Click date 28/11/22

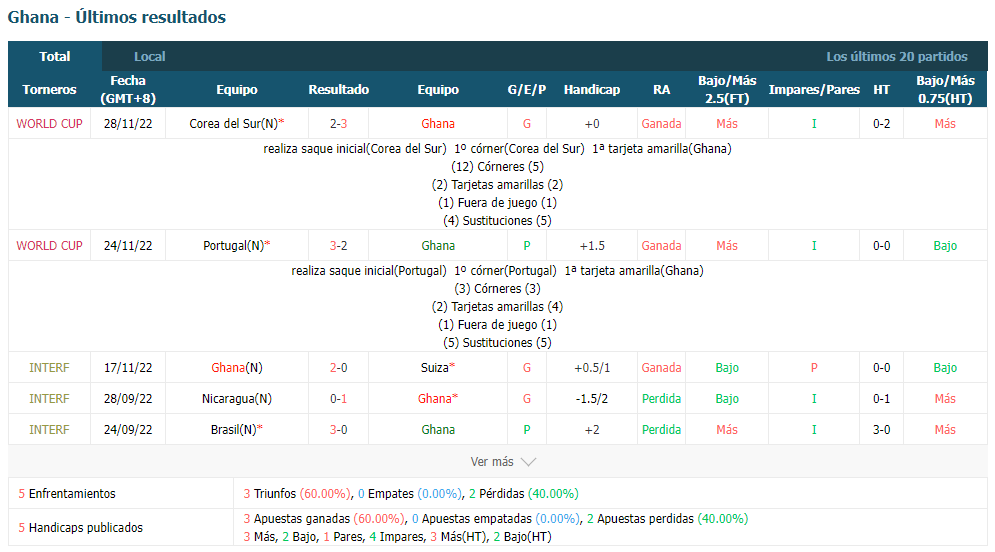pos(128,124)
